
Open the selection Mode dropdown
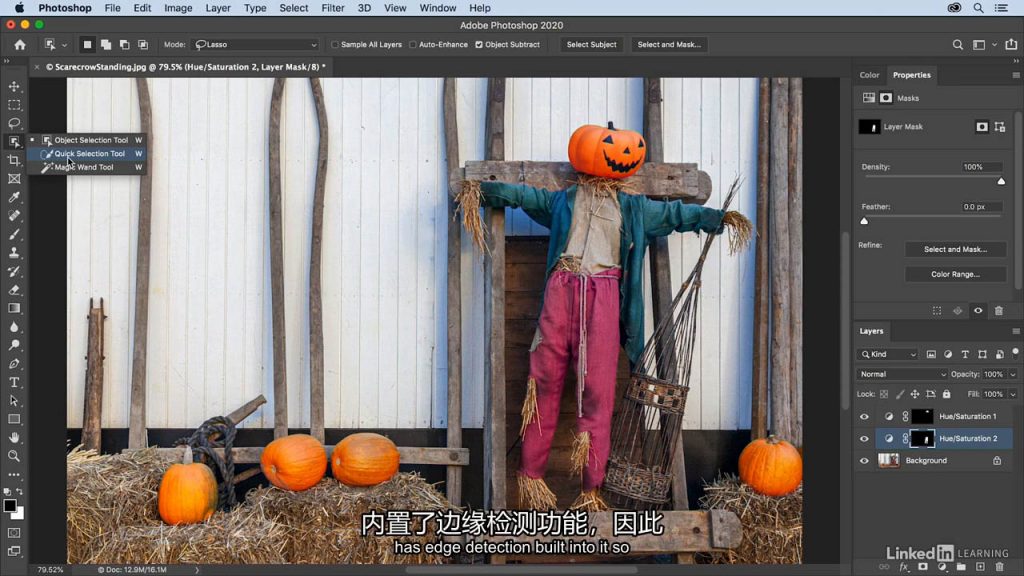pos(255,44)
